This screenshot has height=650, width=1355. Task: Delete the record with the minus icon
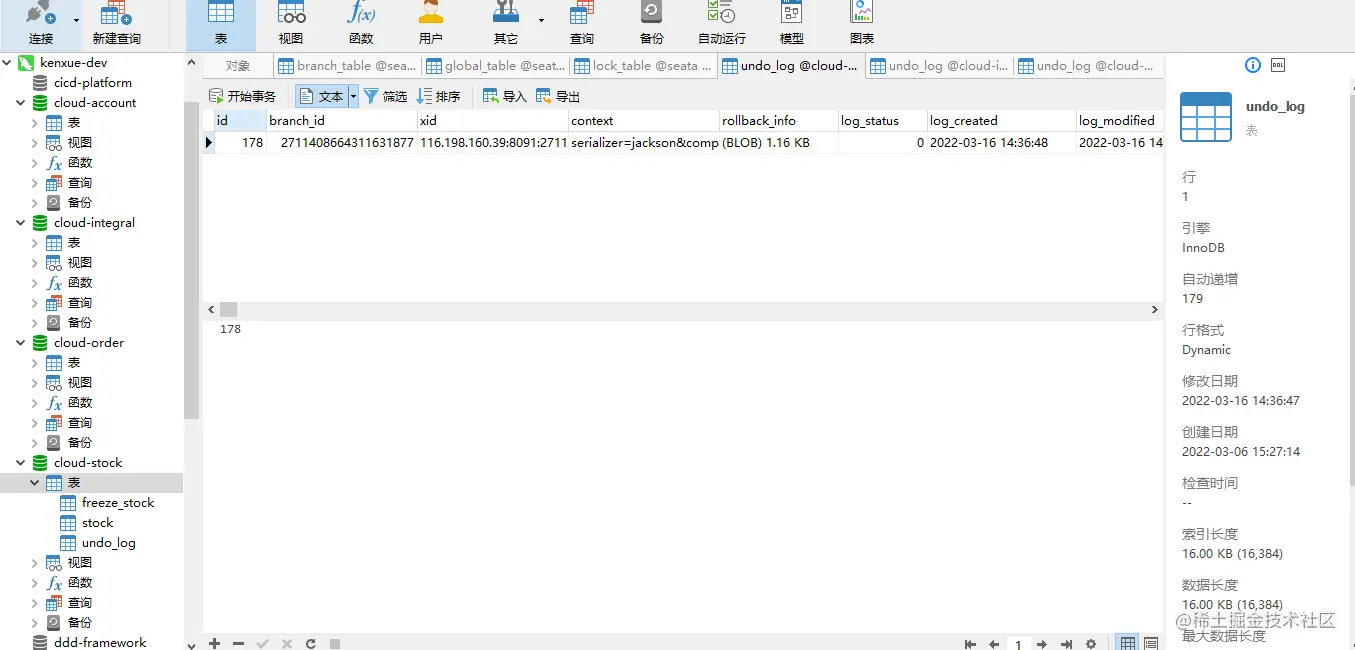point(238,643)
